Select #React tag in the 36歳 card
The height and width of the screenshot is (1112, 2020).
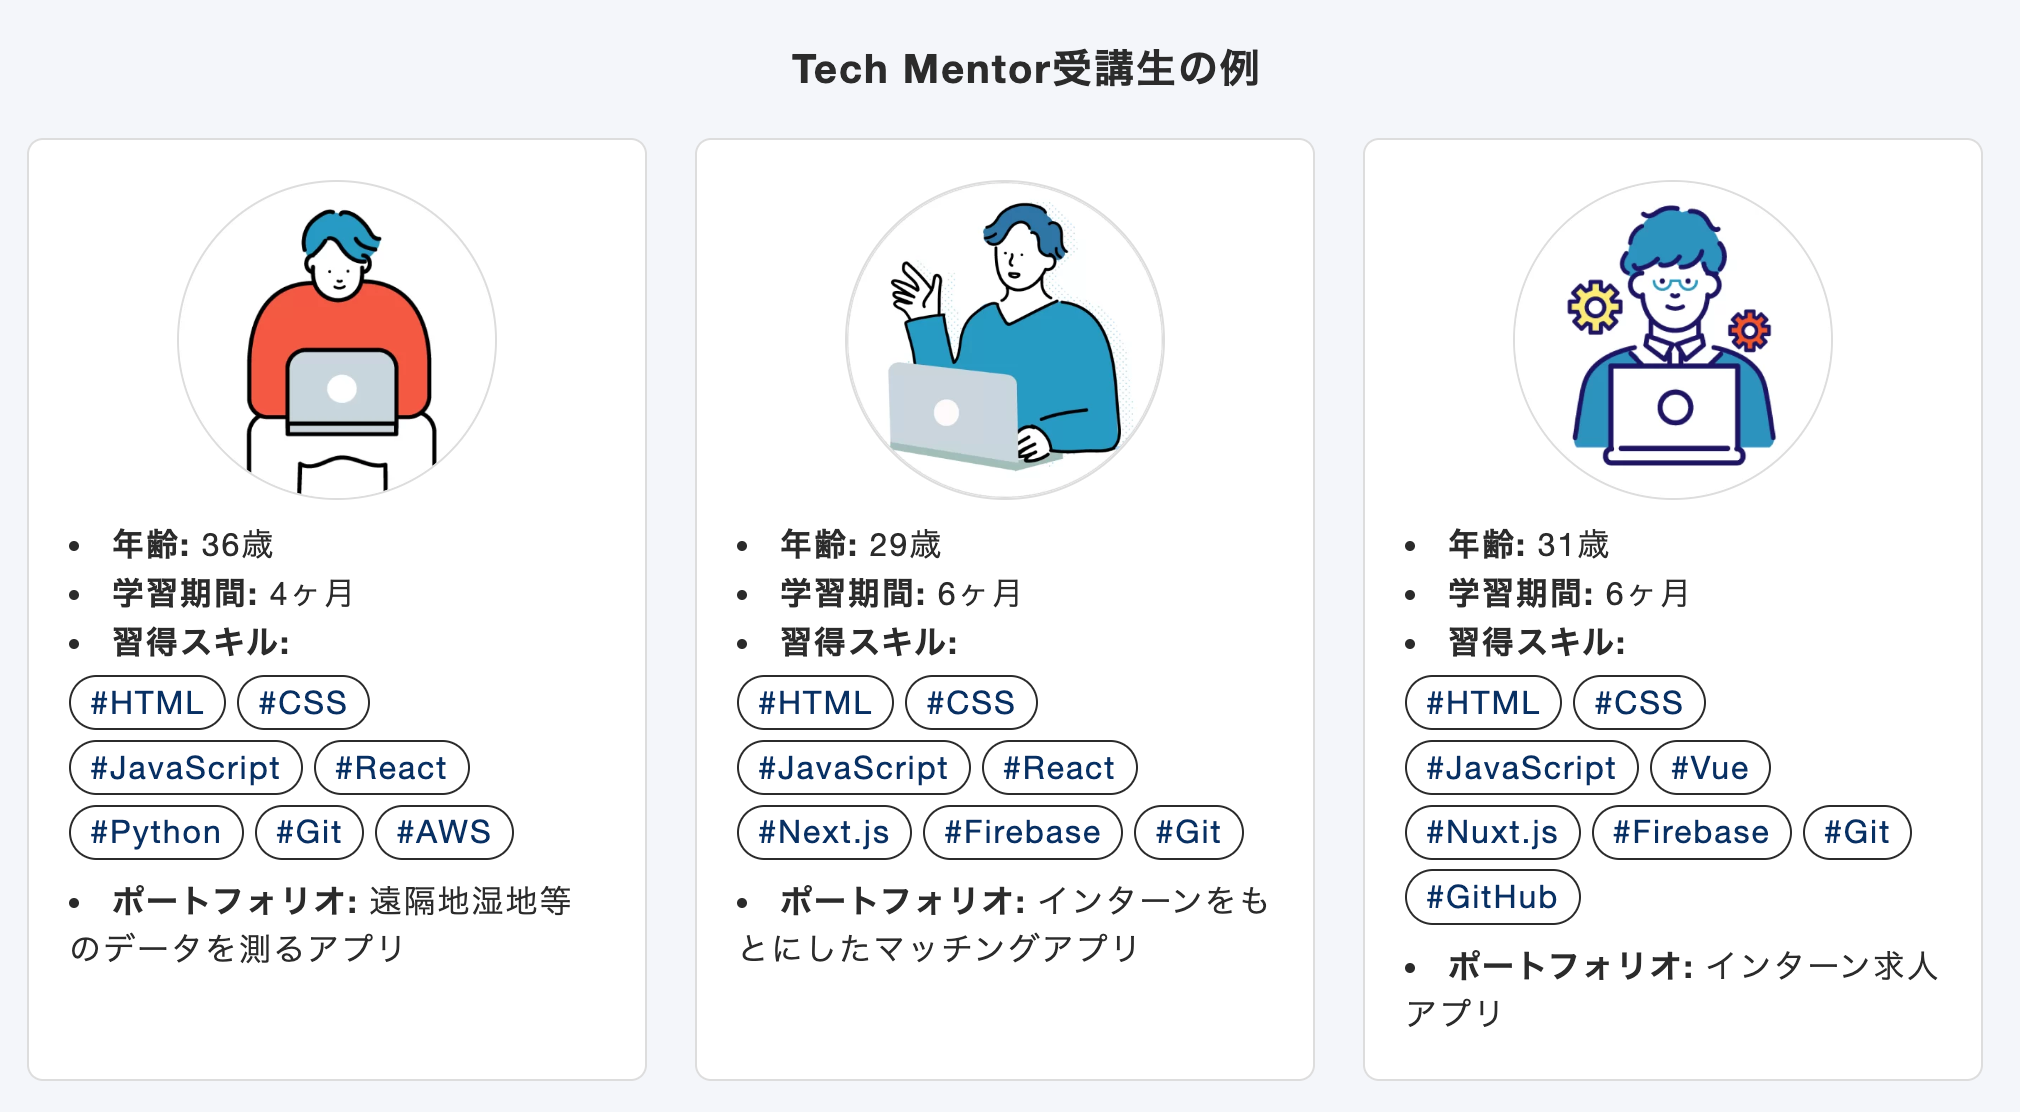pyautogui.click(x=391, y=768)
